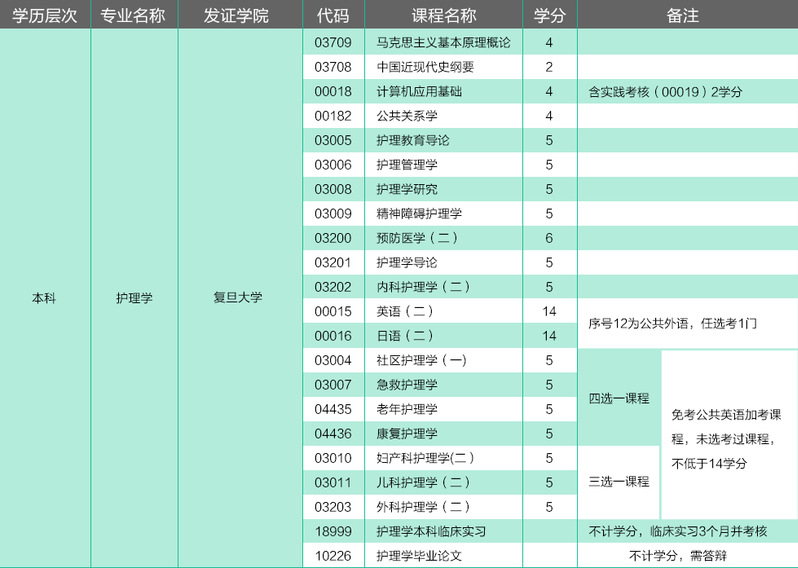Viewport: 798px width, 568px height.
Task: Click 儿科护理学（二）course name
Action: pyautogui.click(x=423, y=482)
